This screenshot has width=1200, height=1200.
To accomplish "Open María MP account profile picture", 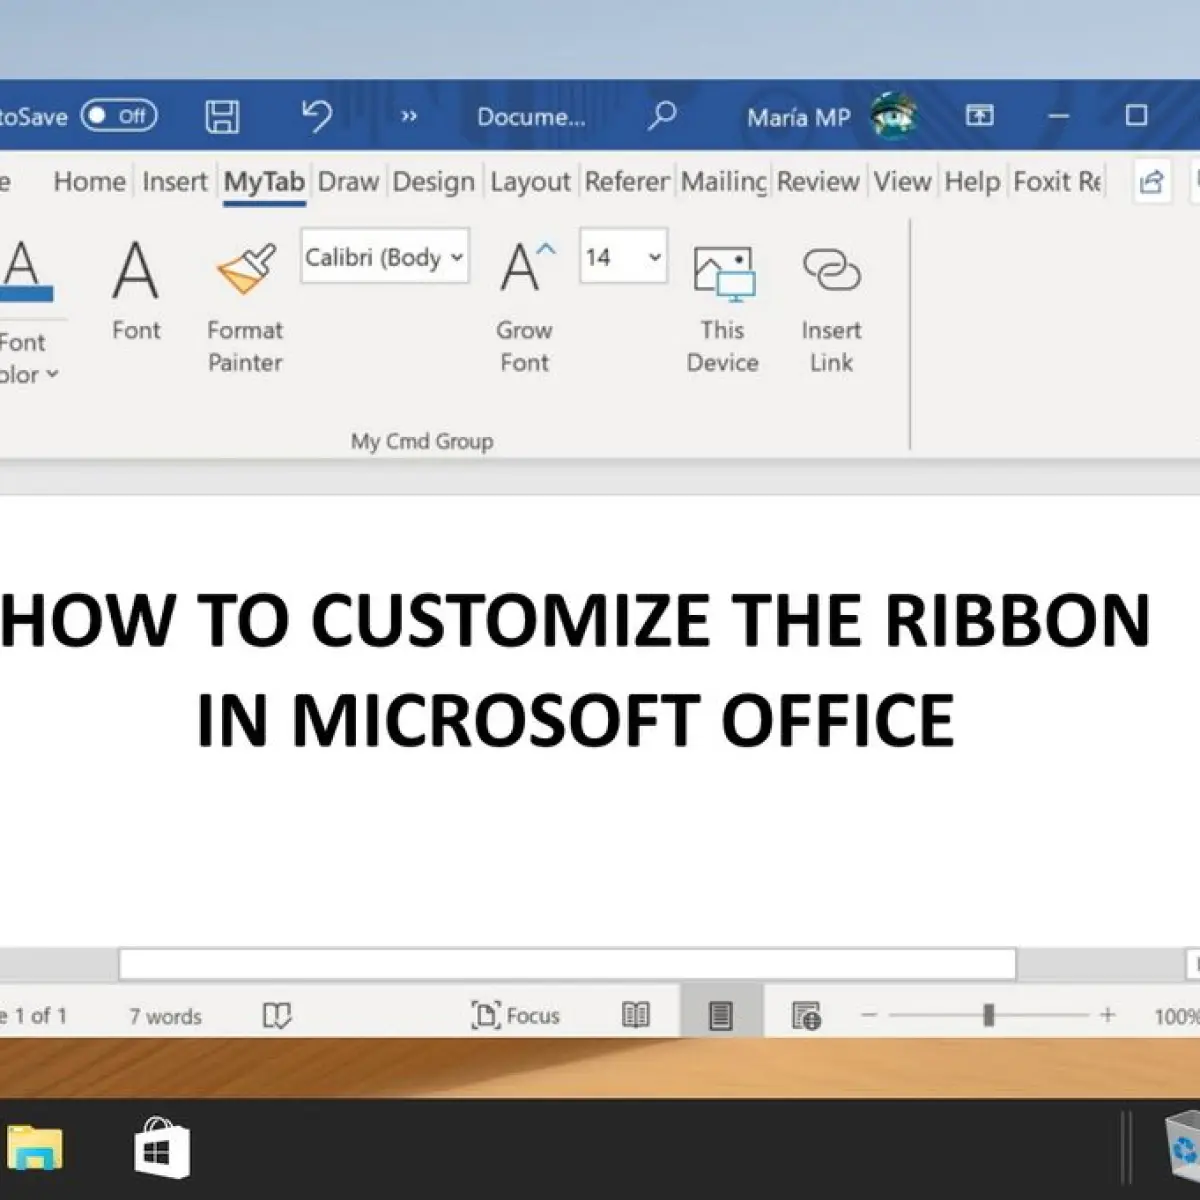I will point(893,116).
